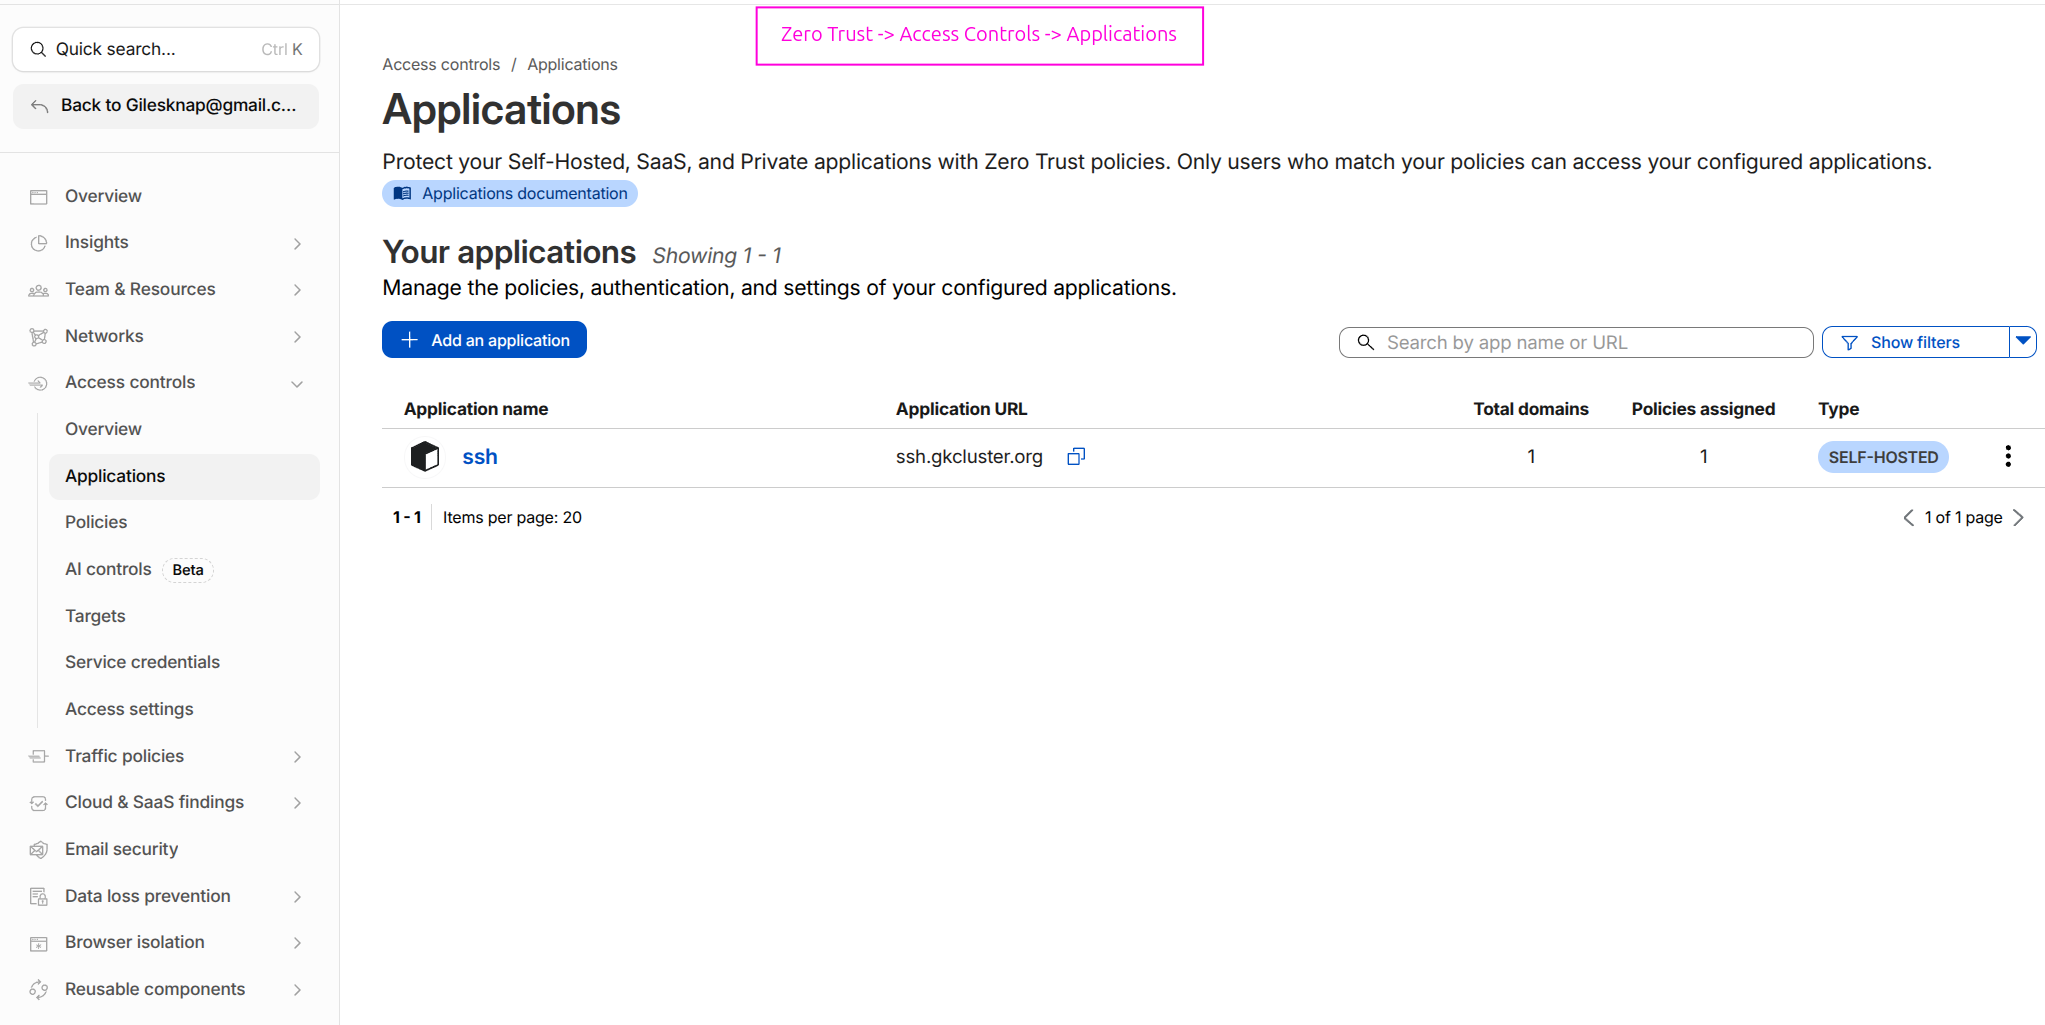Click the Data loss prevention icon
The width and height of the screenshot is (2045, 1025).
pos(38,895)
